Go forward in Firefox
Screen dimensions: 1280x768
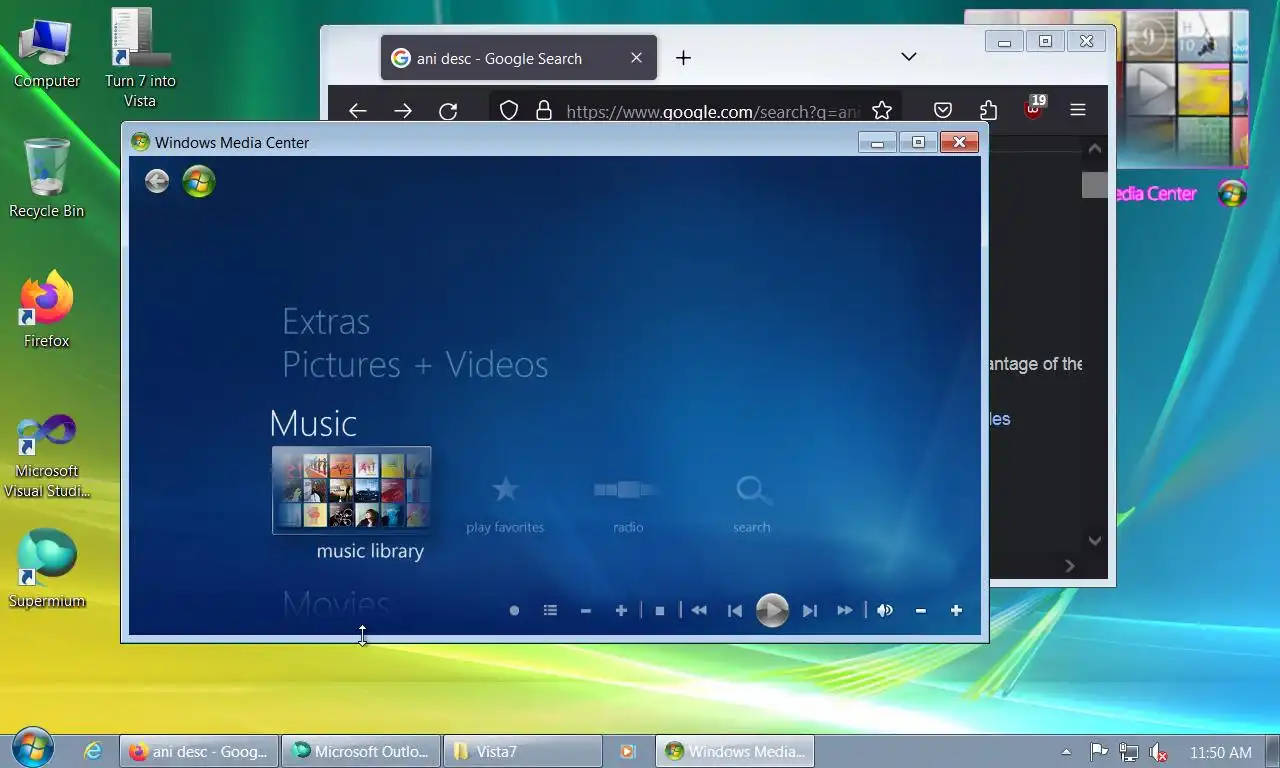tap(403, 111)
